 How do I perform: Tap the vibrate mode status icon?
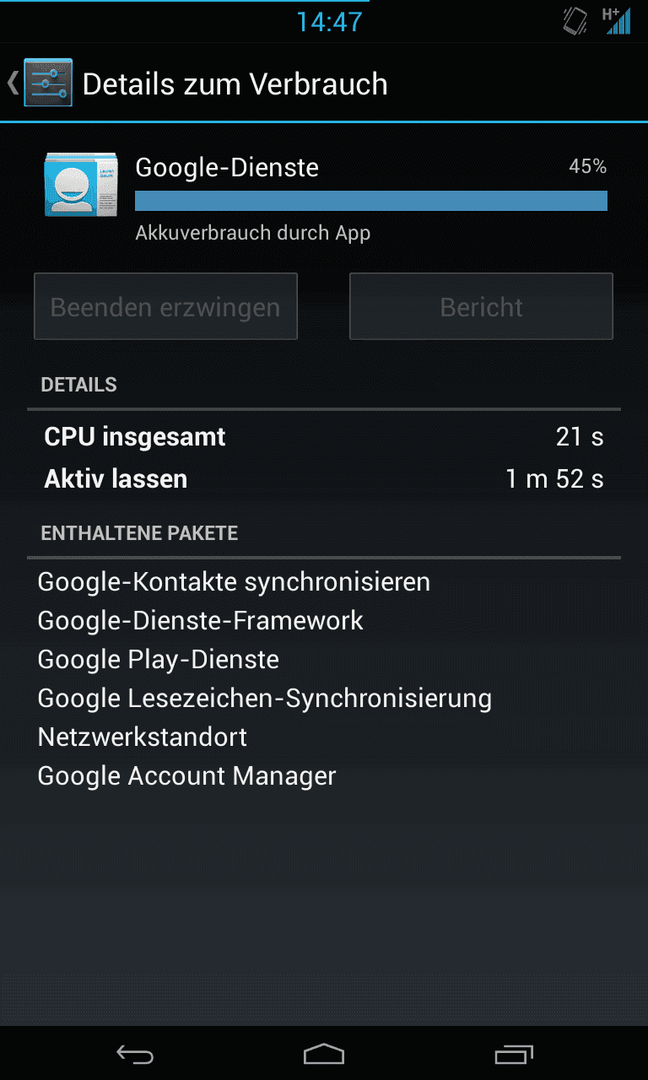coord(576,21)
